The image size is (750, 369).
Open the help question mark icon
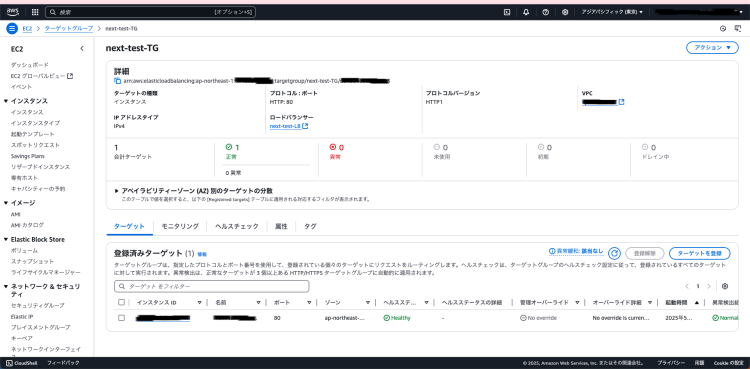tap(545, 12)
